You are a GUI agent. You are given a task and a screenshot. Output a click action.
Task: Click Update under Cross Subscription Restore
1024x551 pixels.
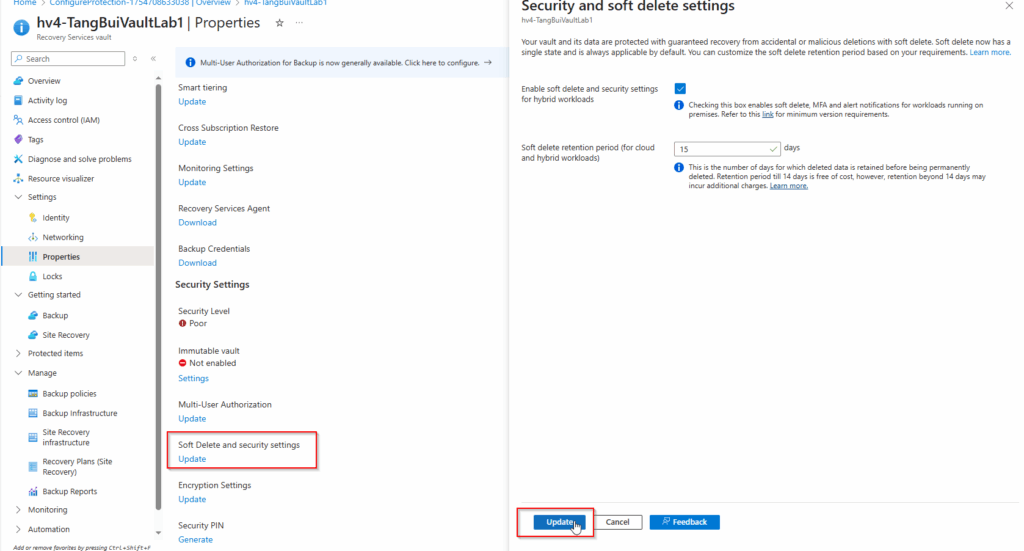tap(192, 142)
